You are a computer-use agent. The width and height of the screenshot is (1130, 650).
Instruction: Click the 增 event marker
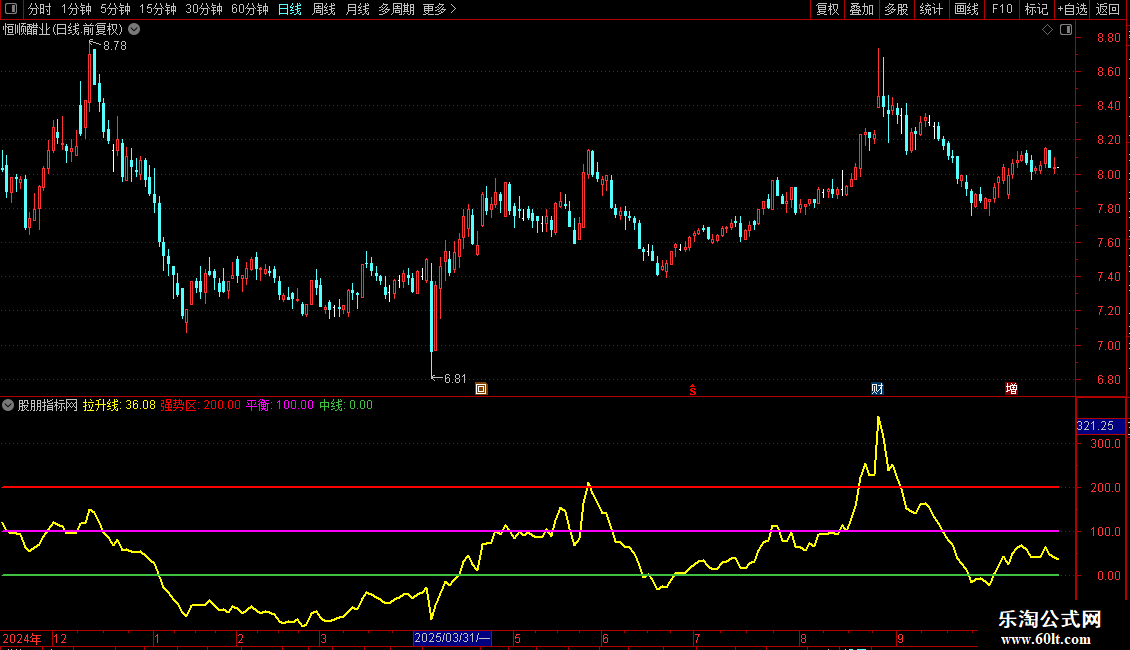(1012, 389)
